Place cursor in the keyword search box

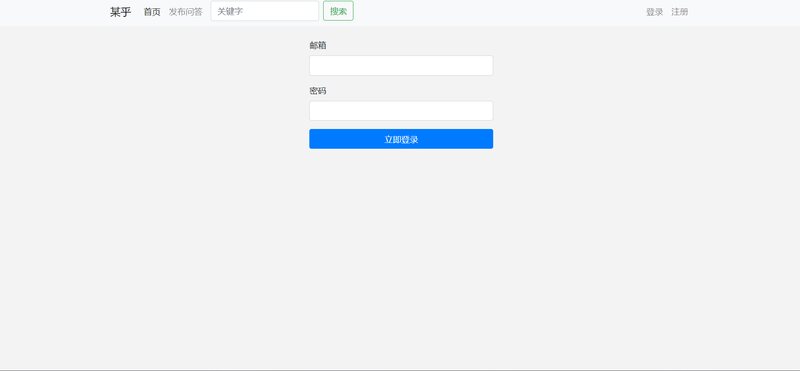click(x=265, y=11)
